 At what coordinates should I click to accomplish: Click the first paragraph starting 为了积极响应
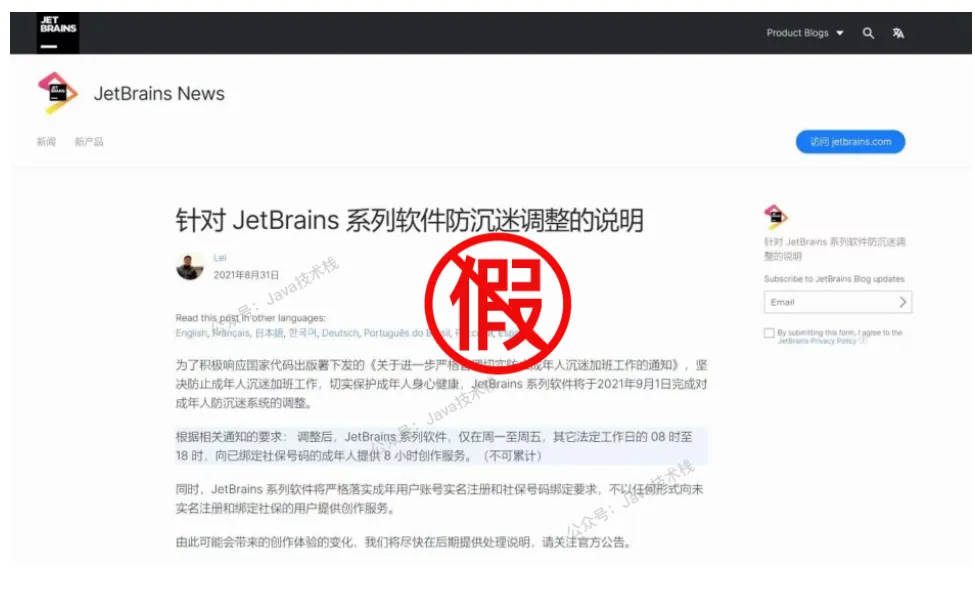pos(441,384)
